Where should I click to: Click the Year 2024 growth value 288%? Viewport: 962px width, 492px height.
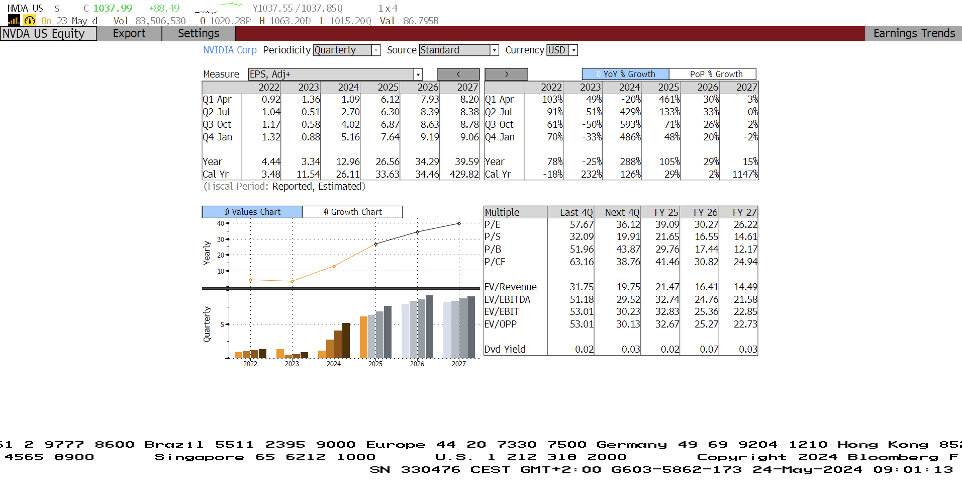630,162
